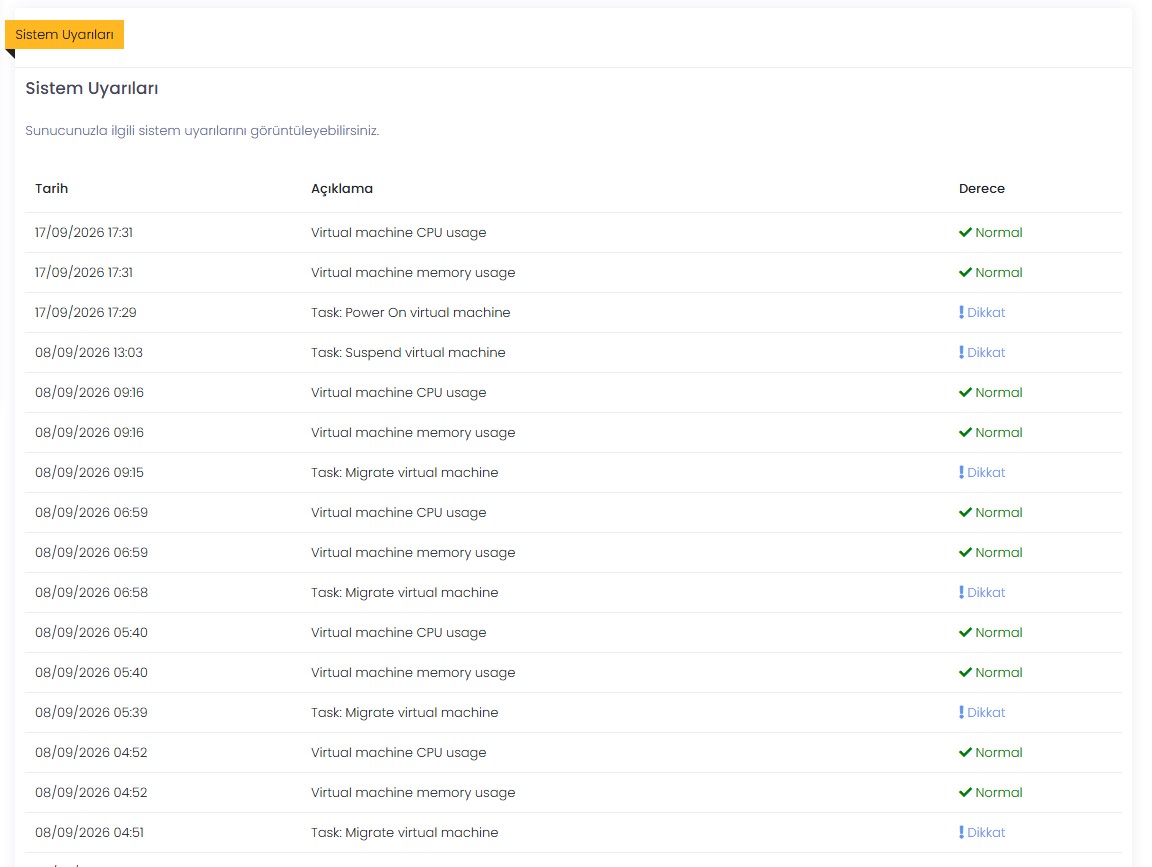The image size is (1152, 867).
Task: Click the description Task: Power On virtual machine
Action: tap(411, 312)
